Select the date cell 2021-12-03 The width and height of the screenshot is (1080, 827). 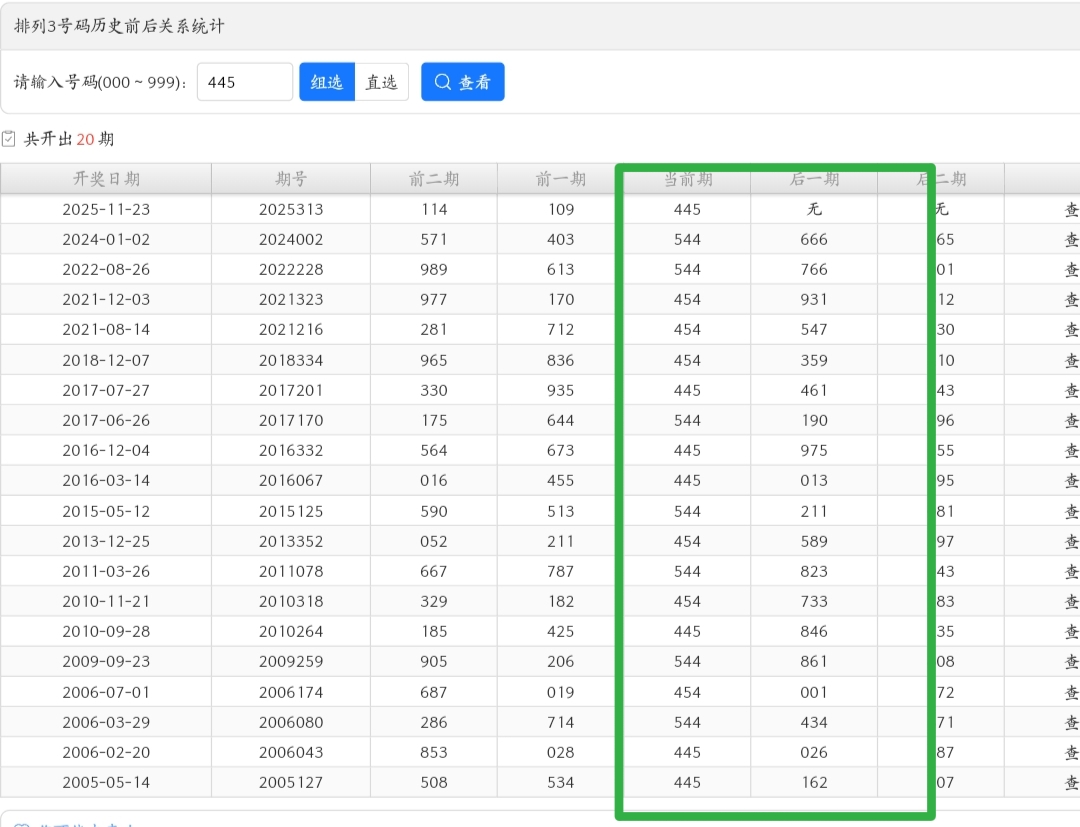pyautogui.click(x=106, y=300)
